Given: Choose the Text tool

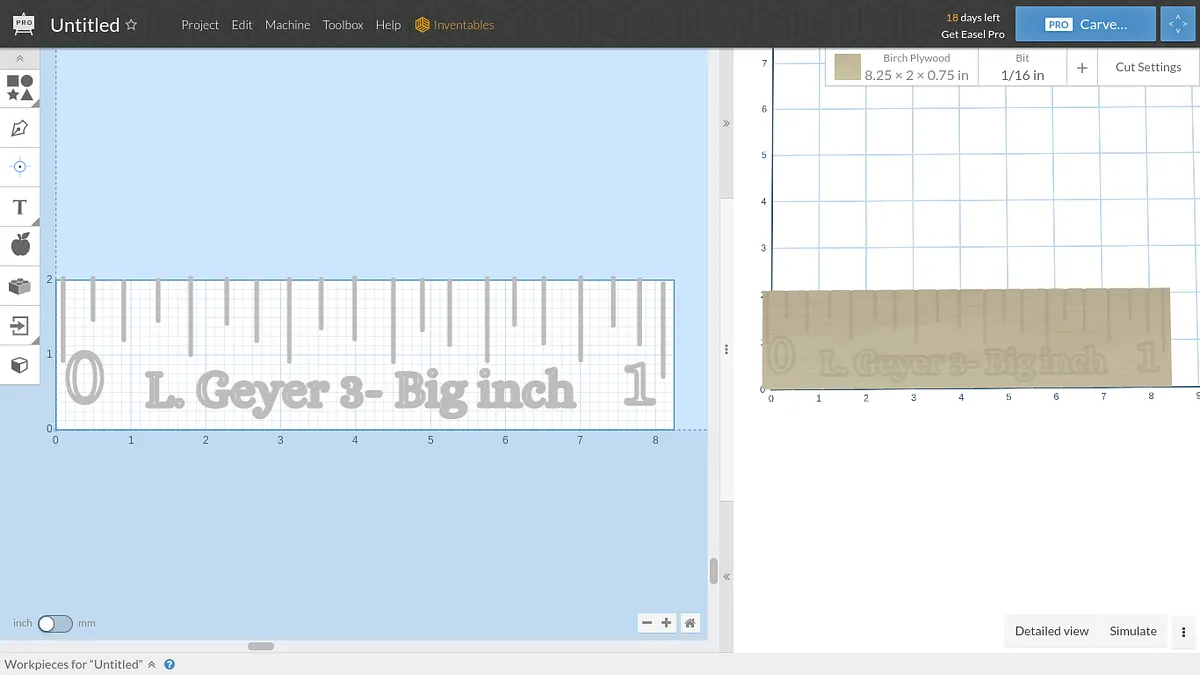Looking at the screenshot, I should tap(20, 207).
